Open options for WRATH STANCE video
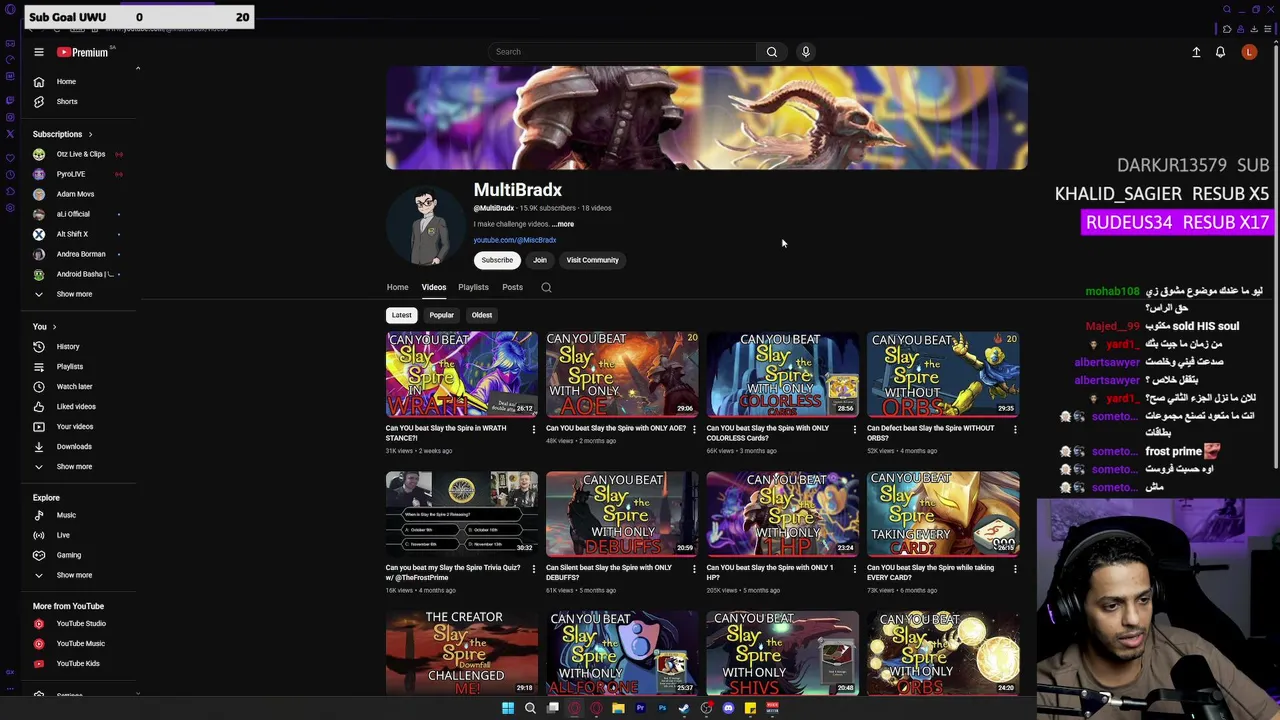The width and height of the screenshot is (1280, 720). click(x=533, y=429)
